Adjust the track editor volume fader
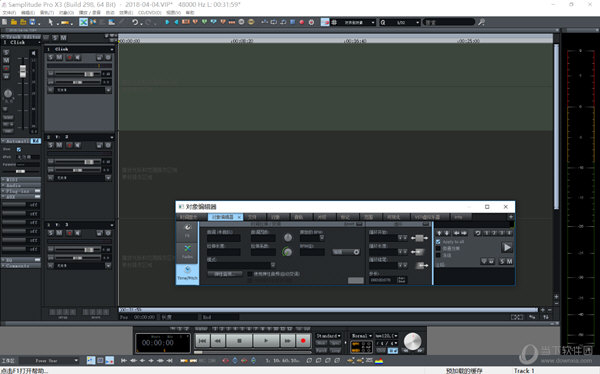This screenshot has width=600, height=374. point(23,71)
